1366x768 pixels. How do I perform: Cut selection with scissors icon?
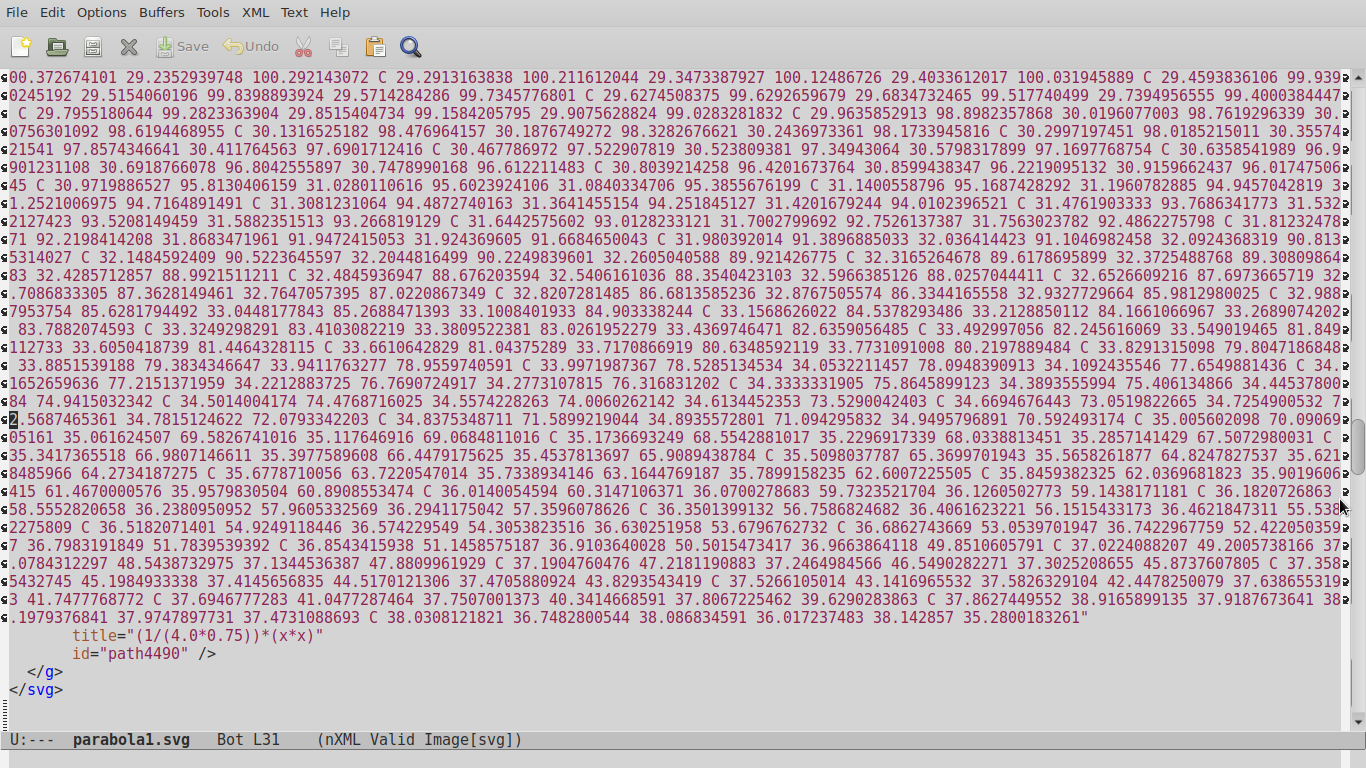pos(303,47)
